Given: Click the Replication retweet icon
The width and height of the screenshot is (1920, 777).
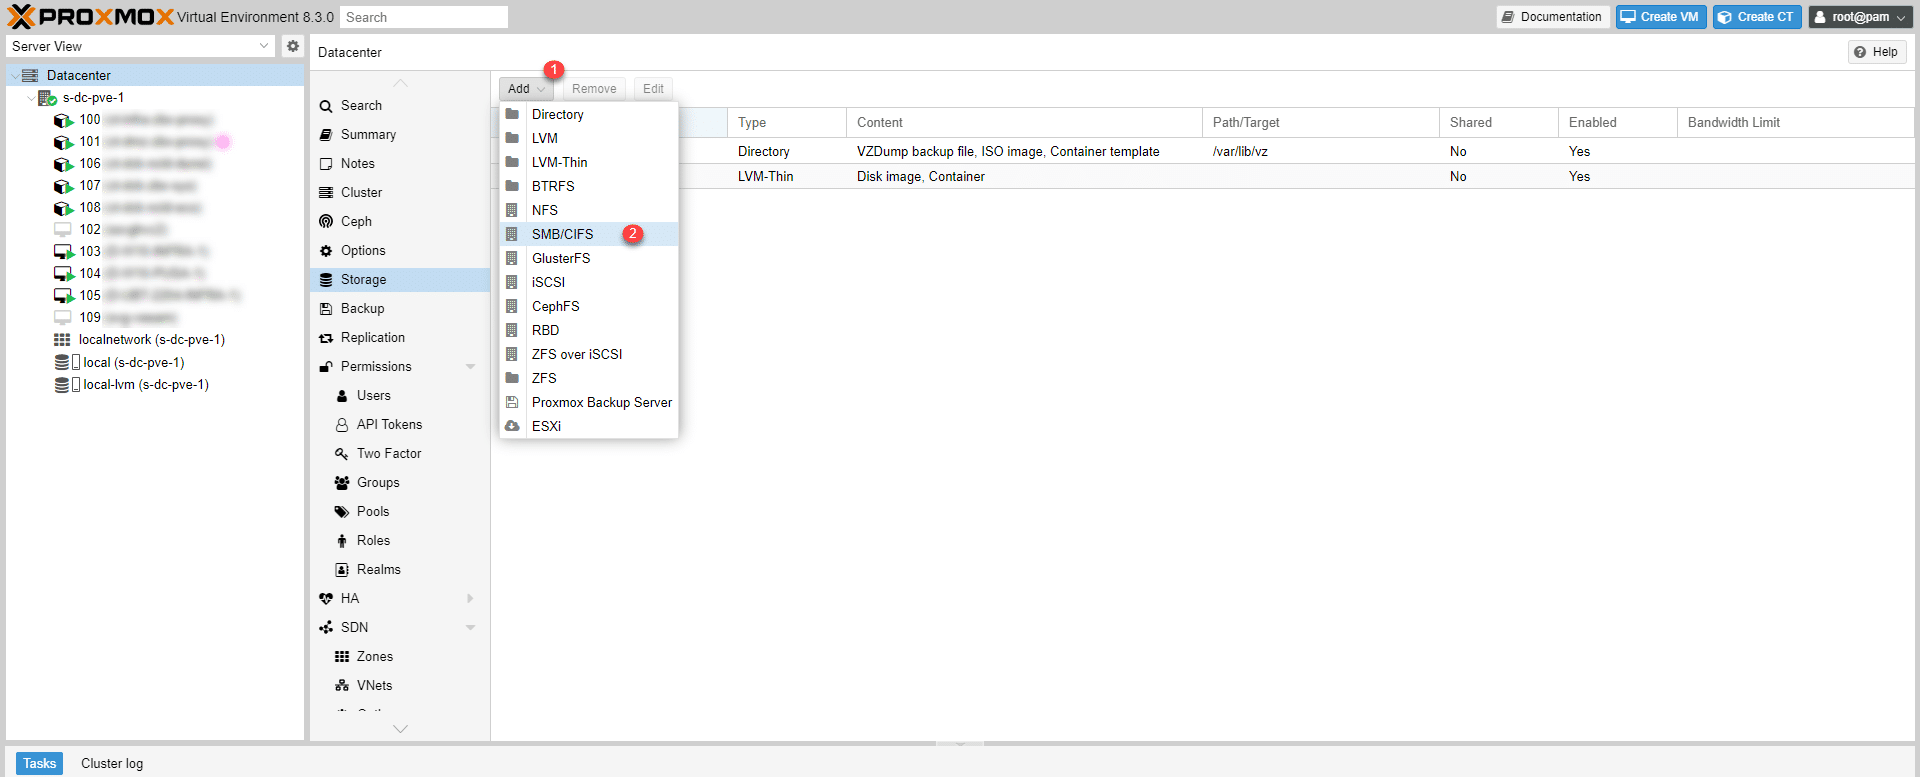Looking at the screenshot, I should (326, 338).
